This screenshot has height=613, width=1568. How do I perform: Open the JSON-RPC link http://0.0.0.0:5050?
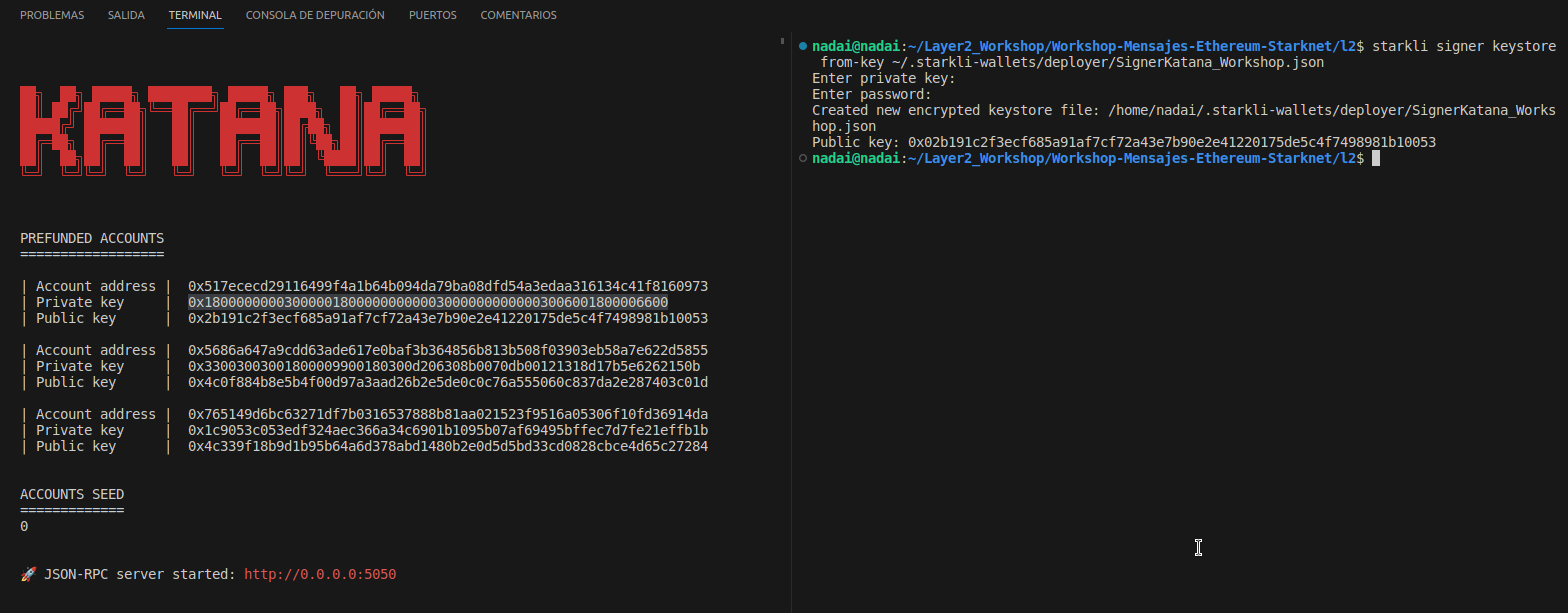pyautogui.click(x=320, y=575)
